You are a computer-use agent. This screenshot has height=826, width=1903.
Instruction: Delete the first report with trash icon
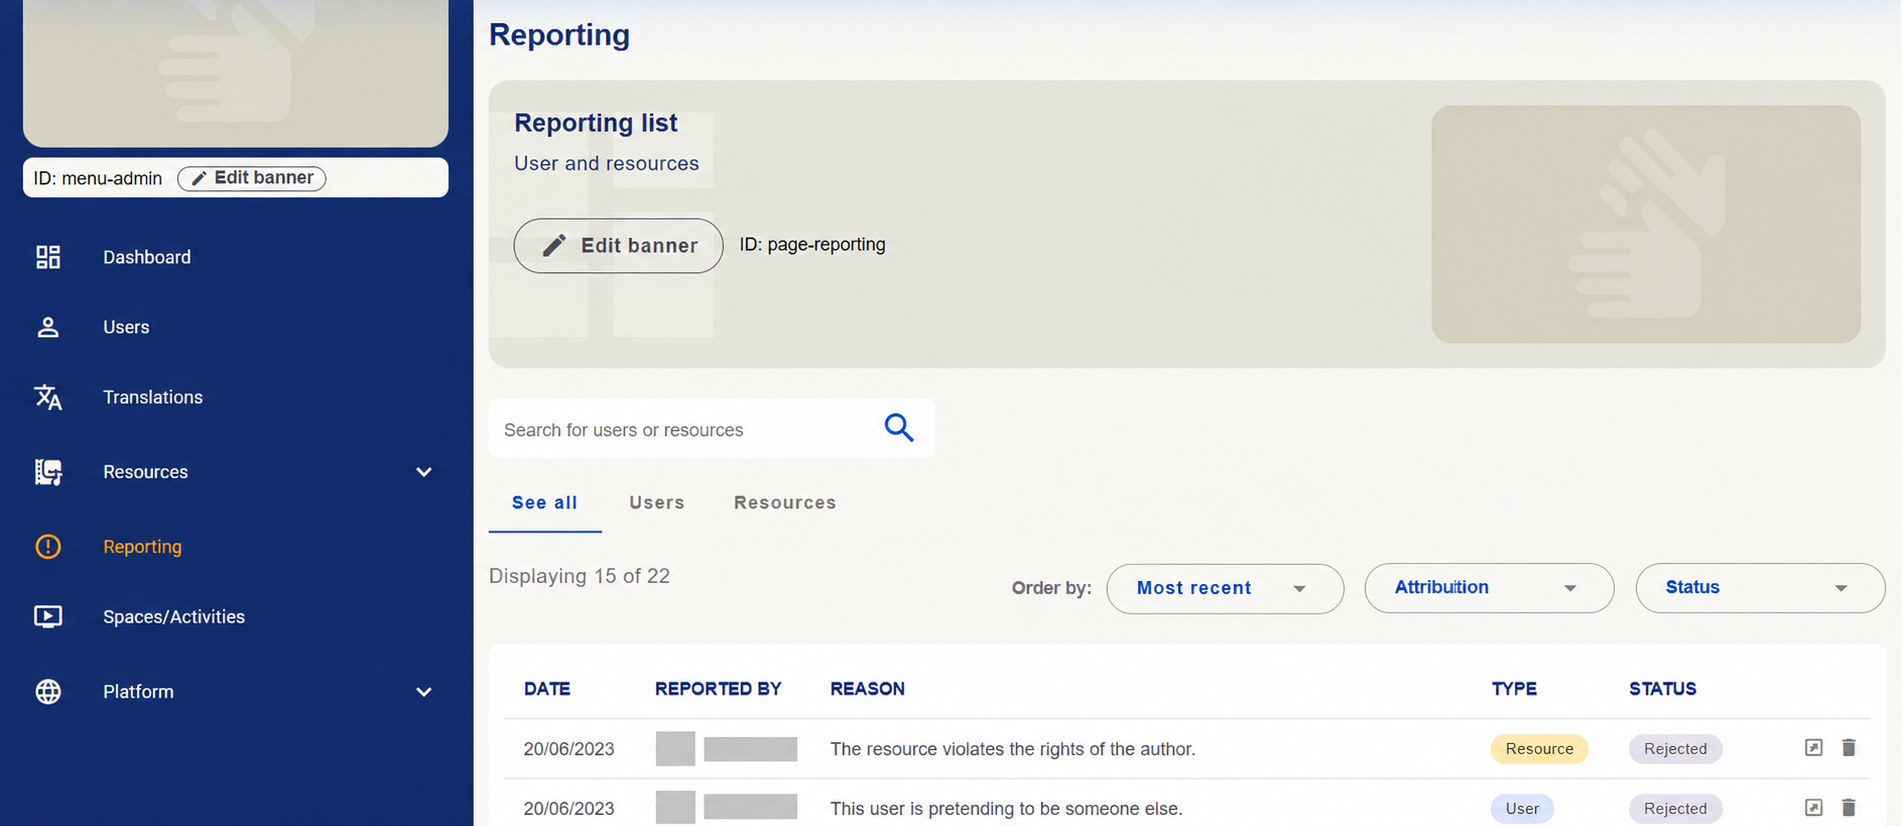coord(1848,748)
